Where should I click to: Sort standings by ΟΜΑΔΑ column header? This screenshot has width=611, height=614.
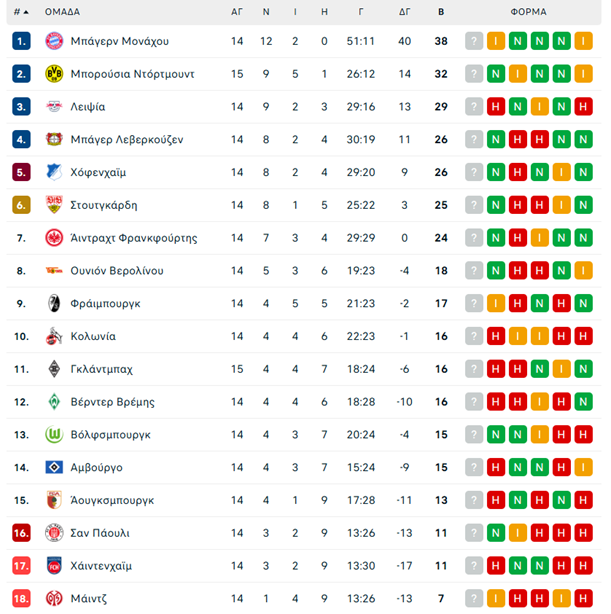62,12
